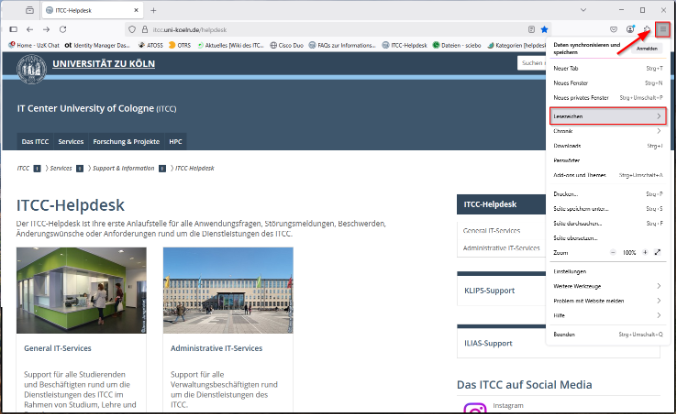Open the ATOSS bookmark
This screenshot has height=415, width=677.
(x=151, y=45)
